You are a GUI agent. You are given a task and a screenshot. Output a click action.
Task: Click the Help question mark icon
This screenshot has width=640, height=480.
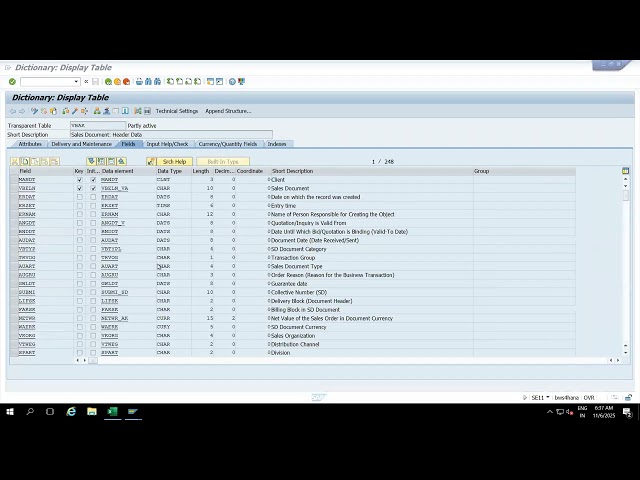coord(232,82)
